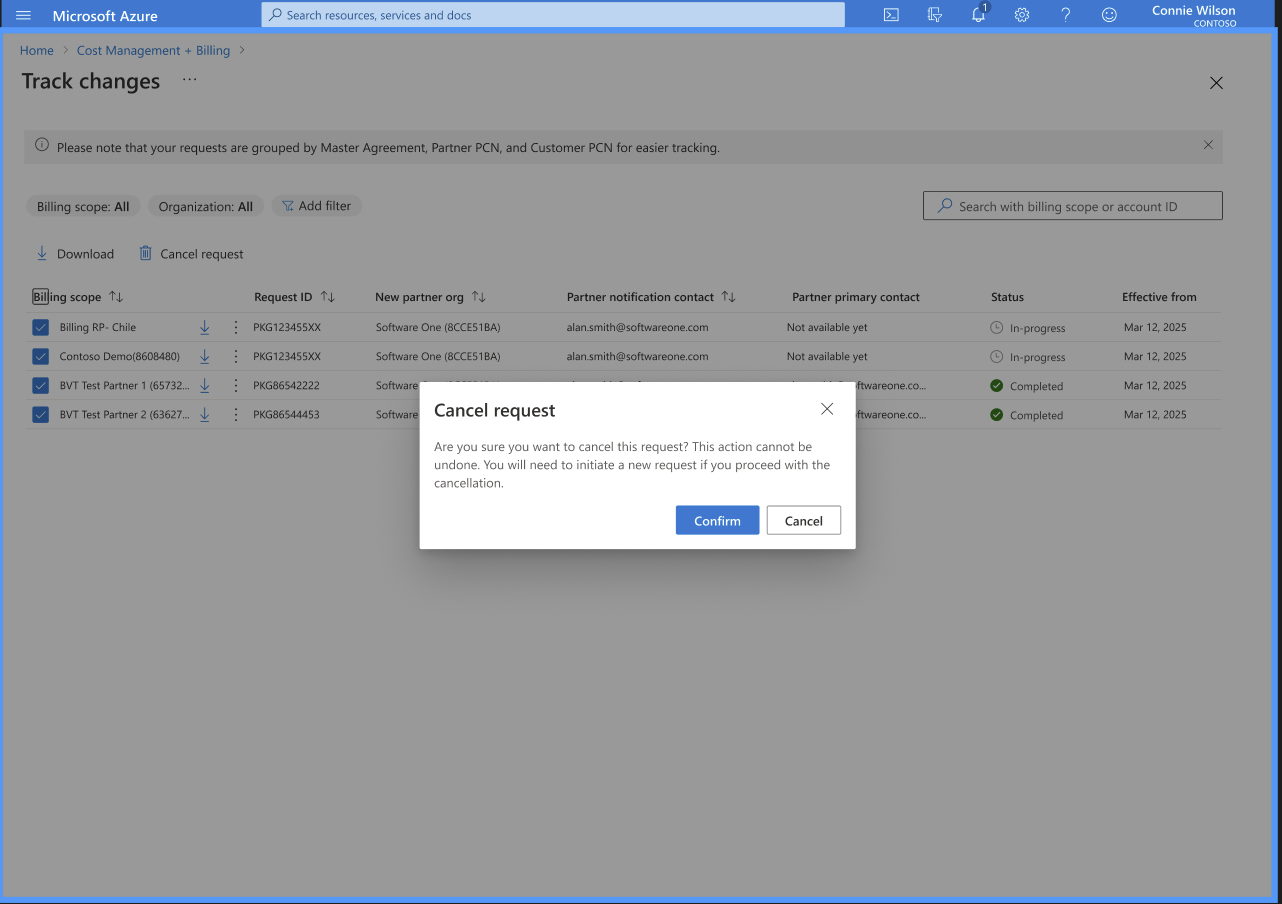The width and height of the screenshot is (1282, 904).
Task: Add a new filter
Action: pos(316,206)
